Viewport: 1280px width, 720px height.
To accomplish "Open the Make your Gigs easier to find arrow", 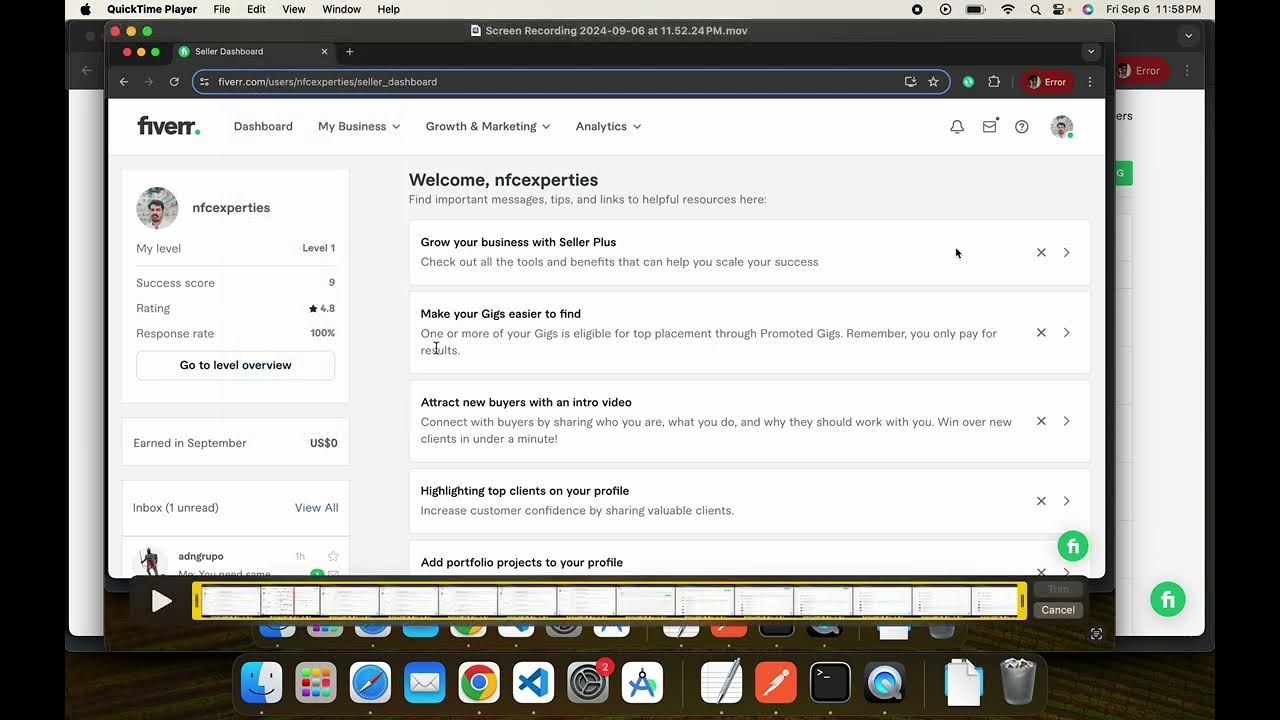I will (x=1067, y=333).
